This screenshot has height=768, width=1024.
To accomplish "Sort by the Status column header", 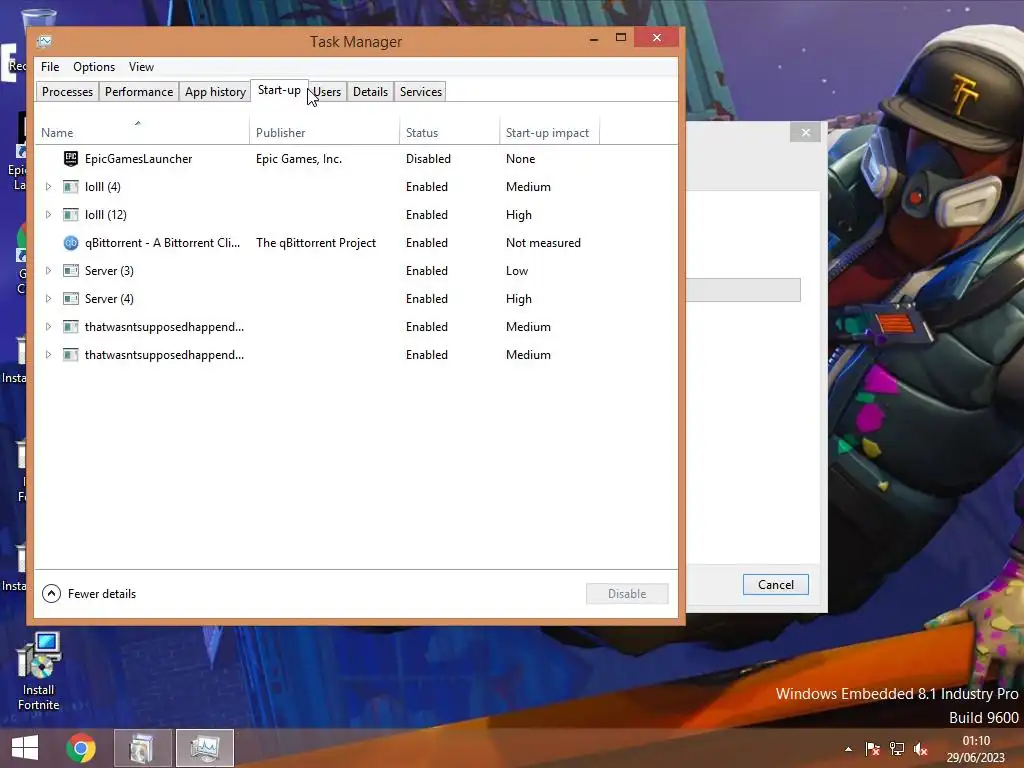I will coord(449,133).
